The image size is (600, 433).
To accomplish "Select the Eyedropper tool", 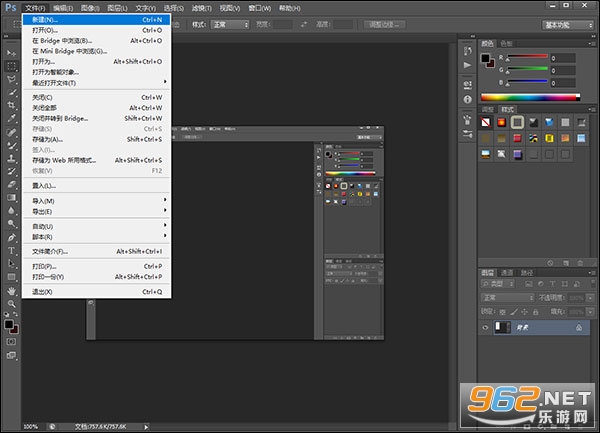I will click(11, 118).
